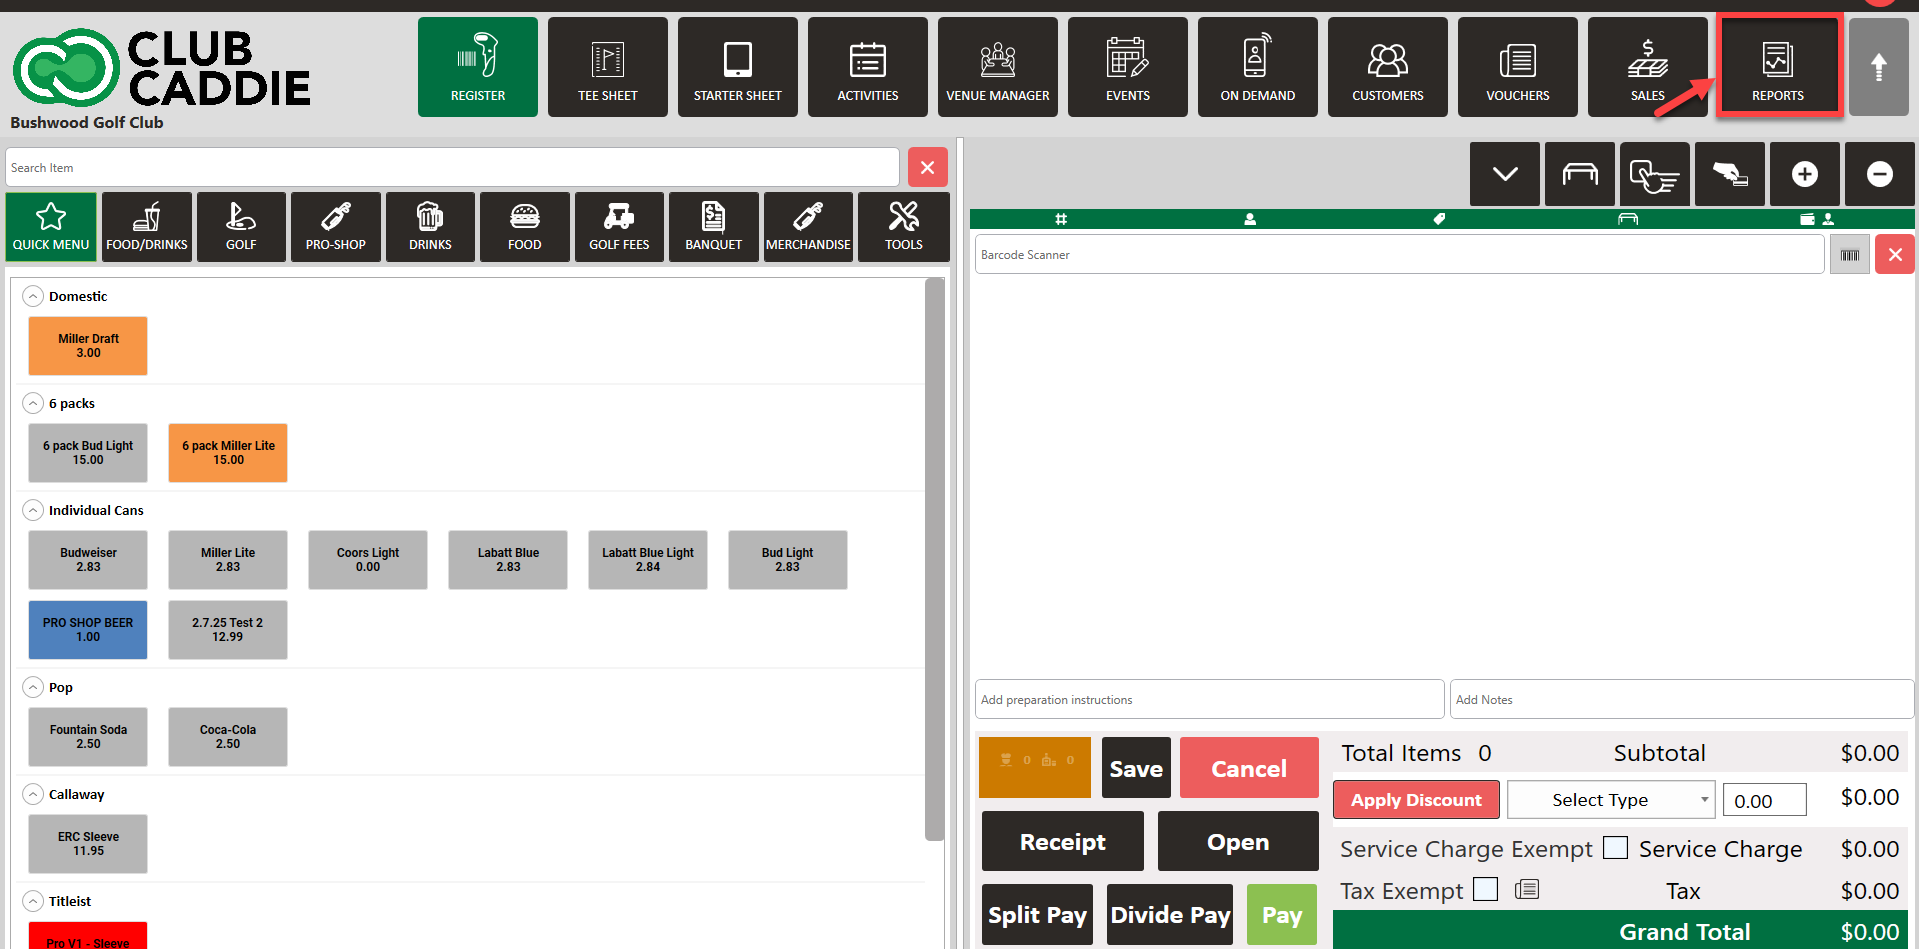Select the Quick Menu category

[x=51, y=227]
